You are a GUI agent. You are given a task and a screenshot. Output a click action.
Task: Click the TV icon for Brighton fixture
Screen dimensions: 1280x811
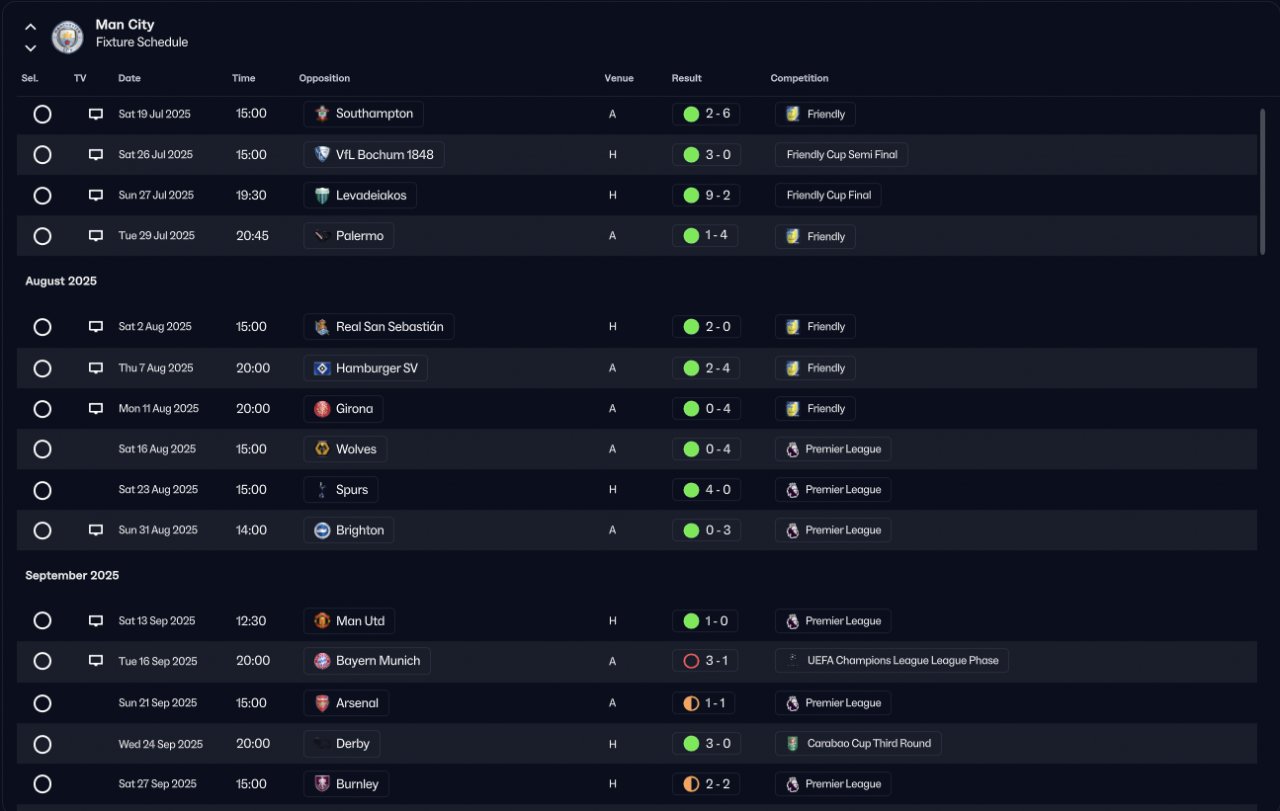click(x=96, y=530)
